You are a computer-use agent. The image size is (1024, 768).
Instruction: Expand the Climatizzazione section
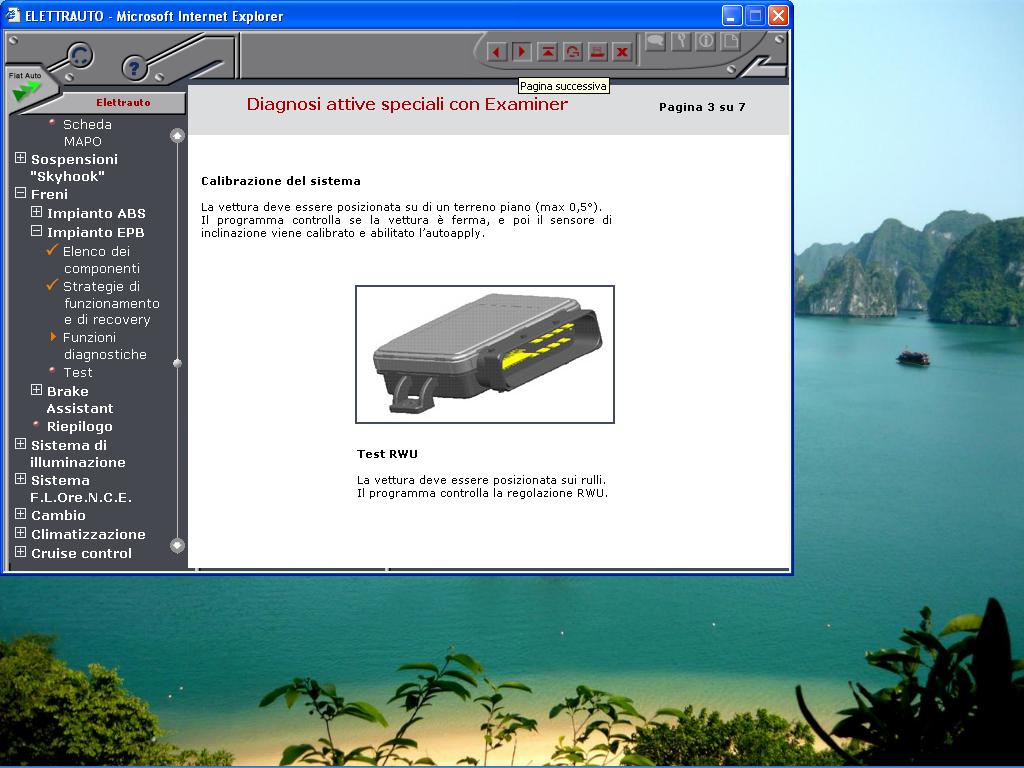click(x=20, y=533)
